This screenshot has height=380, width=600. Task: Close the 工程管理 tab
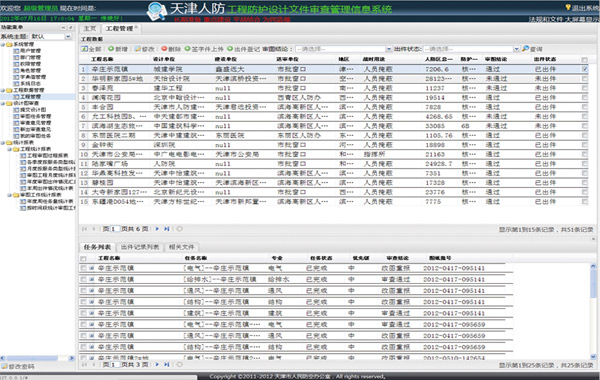pyautogui.click(x=136, y=27)
